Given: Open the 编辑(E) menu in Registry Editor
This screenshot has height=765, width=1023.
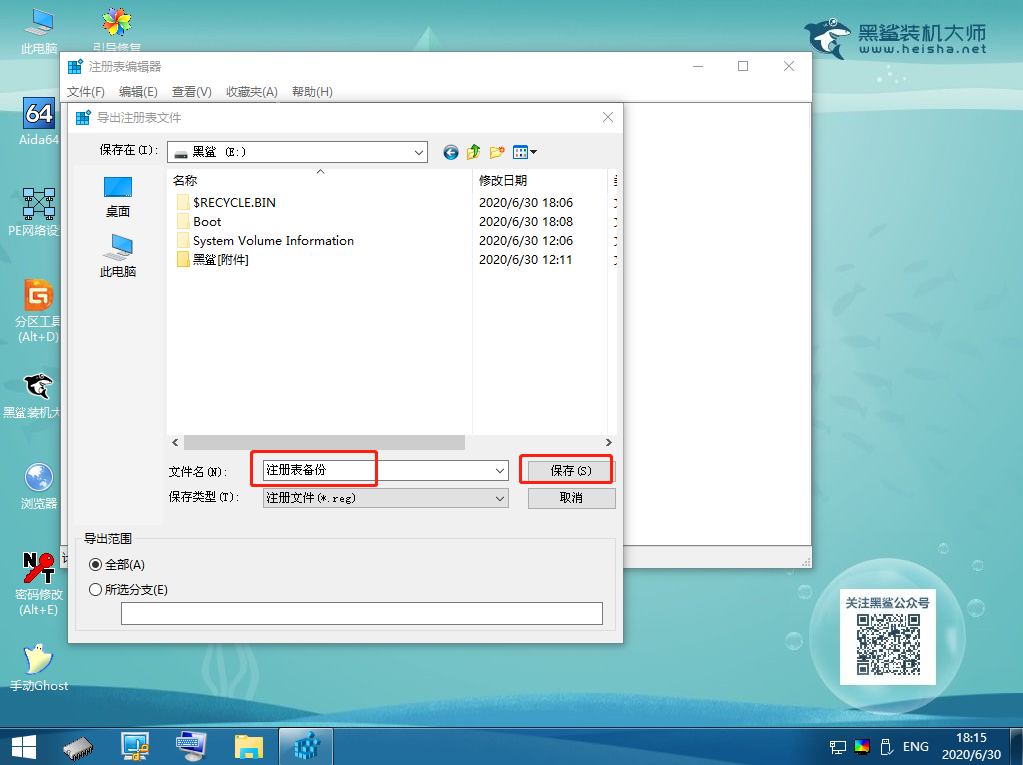Looking at the screenshot, I should 138,92.
